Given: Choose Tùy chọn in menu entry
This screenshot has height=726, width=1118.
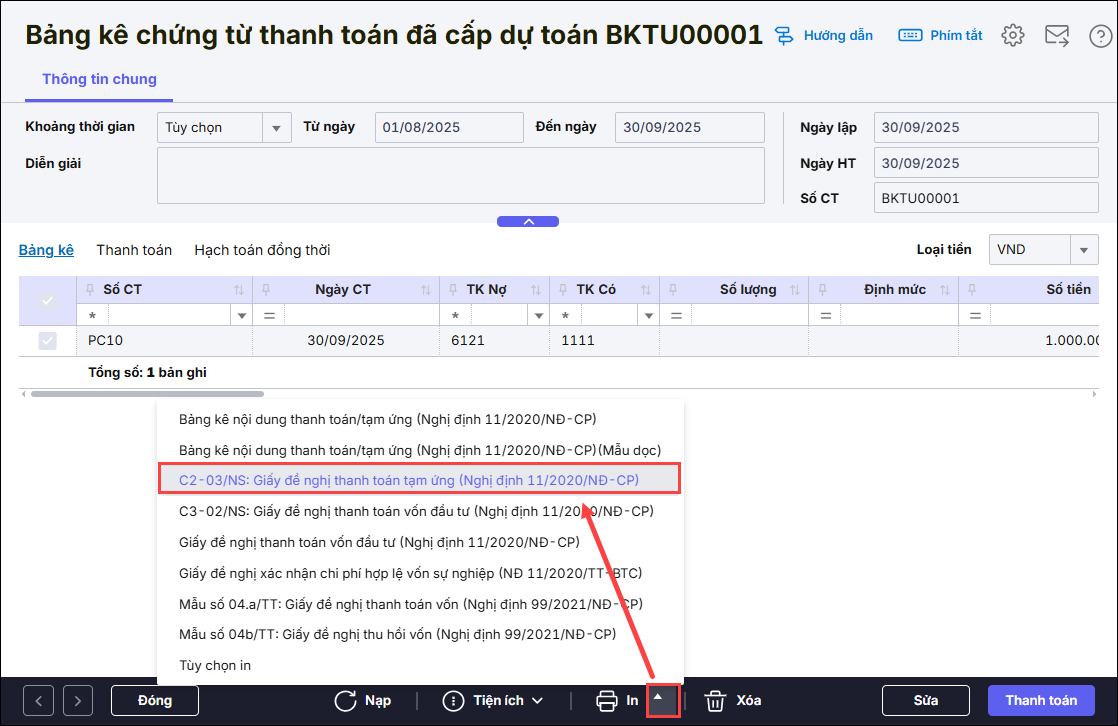Looking at the screenshot, I should 215,665.
